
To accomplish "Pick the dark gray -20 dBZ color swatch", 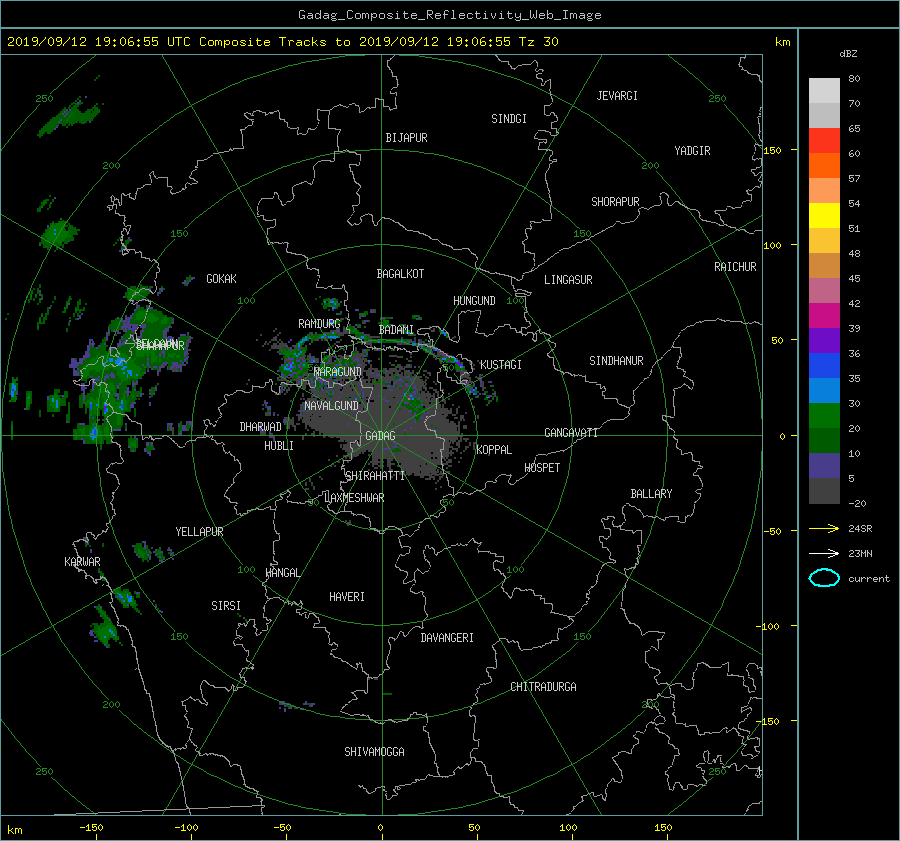I will (x=824, y=491).
